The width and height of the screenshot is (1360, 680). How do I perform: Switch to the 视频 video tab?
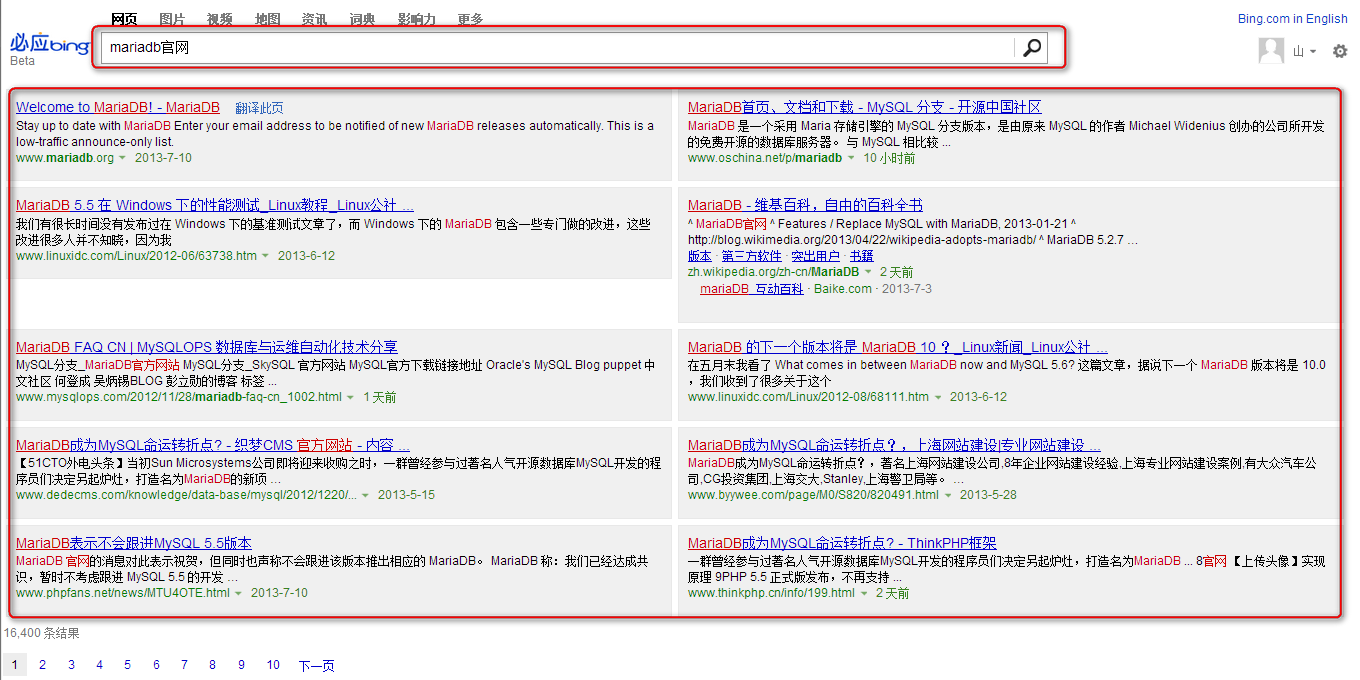point(220,19)
